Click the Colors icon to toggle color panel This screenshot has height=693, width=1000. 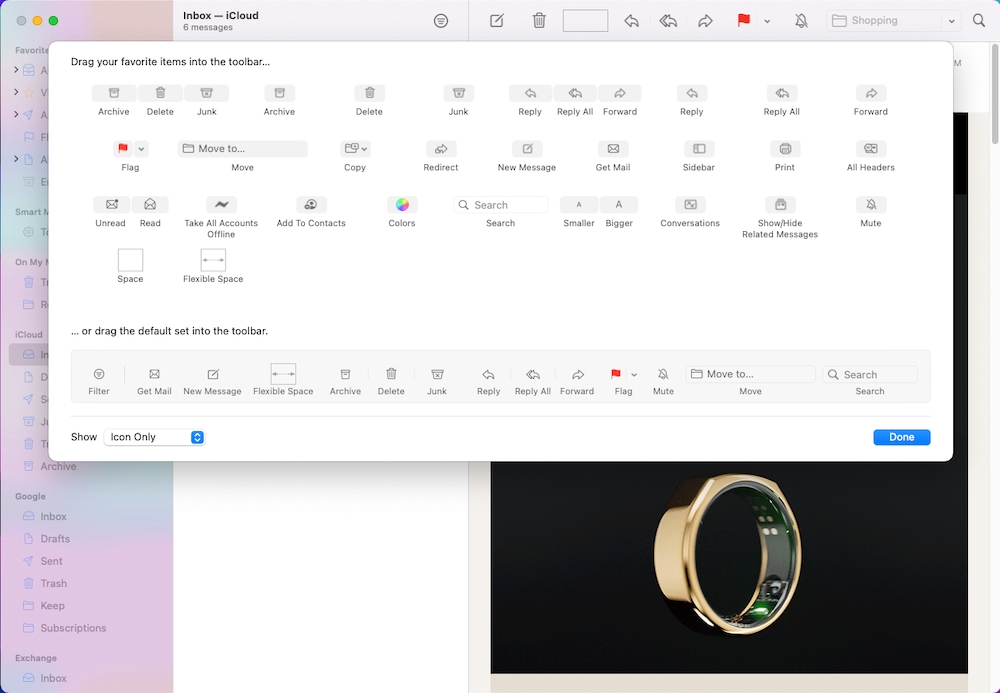[x=401, y=204]
